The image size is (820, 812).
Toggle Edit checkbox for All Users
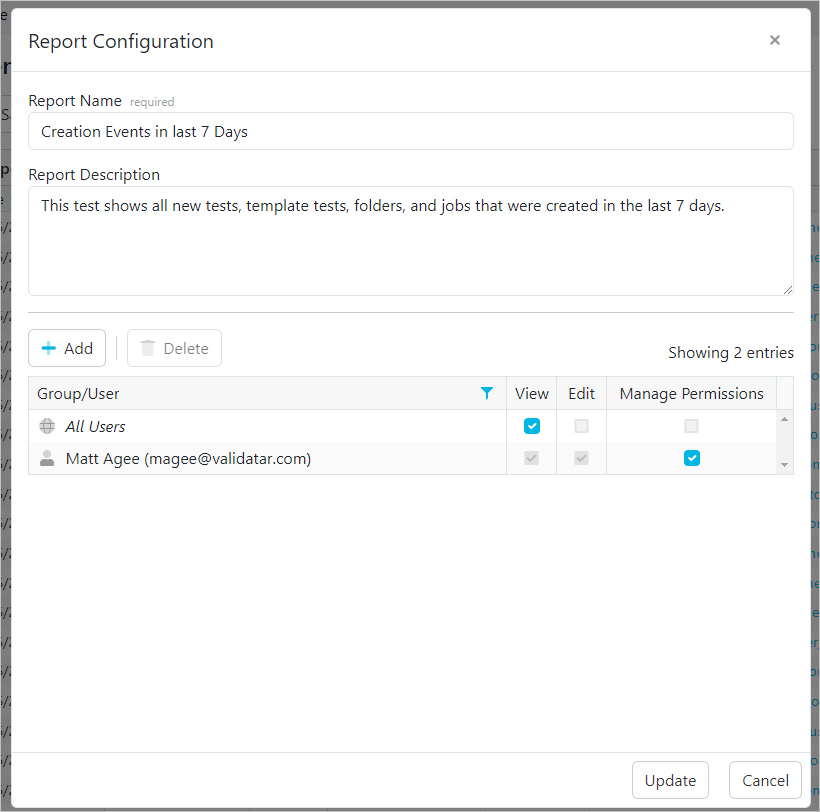(x=581, y=426)
